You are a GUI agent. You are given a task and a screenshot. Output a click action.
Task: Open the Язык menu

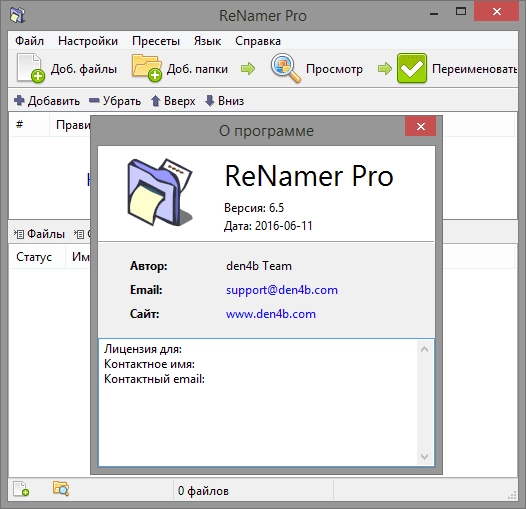click(x=207, y=41)
